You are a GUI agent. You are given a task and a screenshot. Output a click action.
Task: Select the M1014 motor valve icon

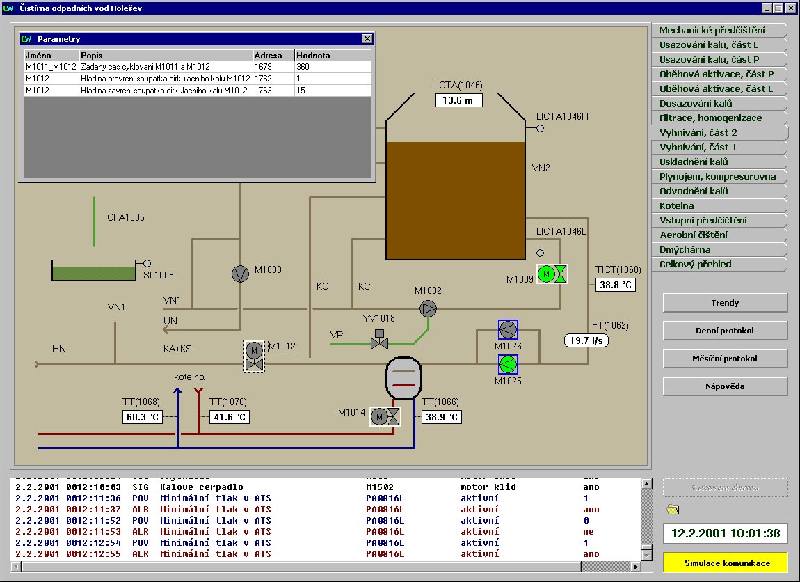point(383,416)
